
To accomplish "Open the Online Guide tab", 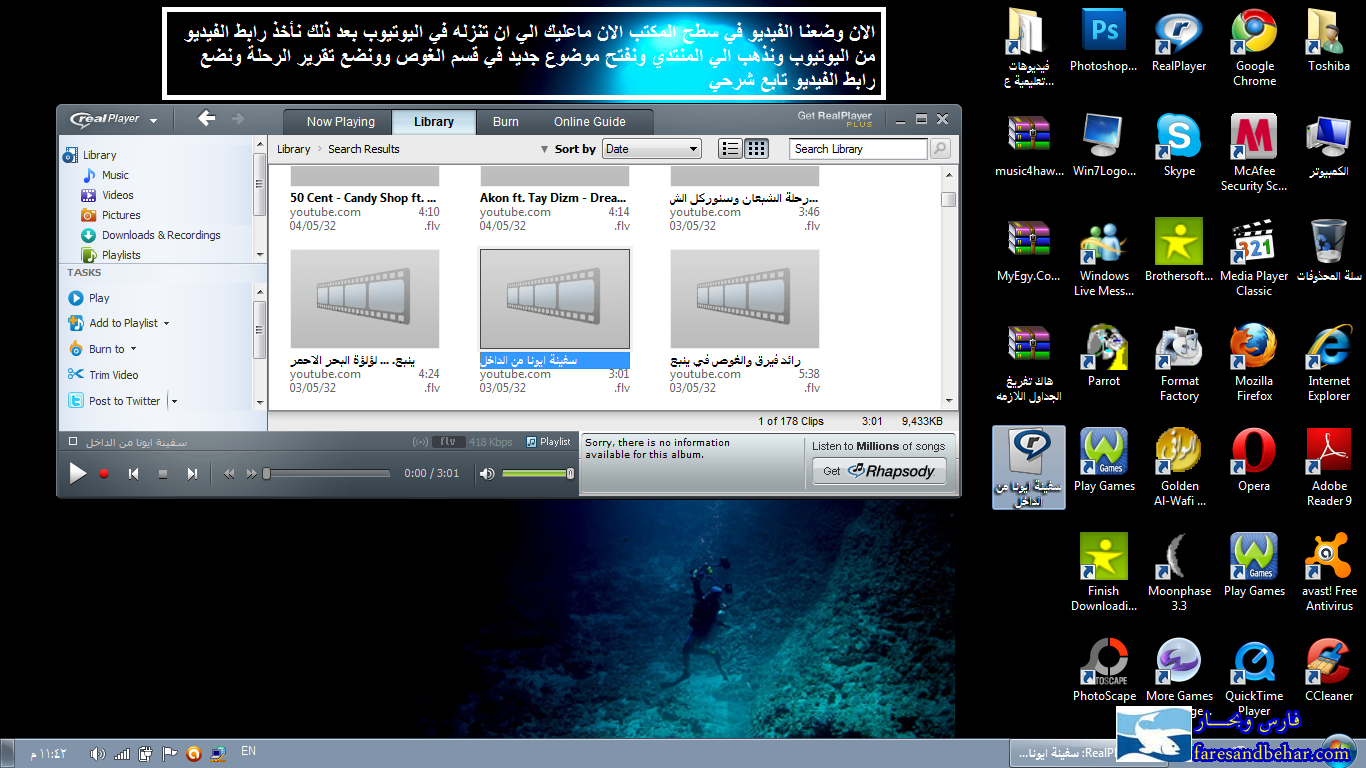I will [589, 122].
